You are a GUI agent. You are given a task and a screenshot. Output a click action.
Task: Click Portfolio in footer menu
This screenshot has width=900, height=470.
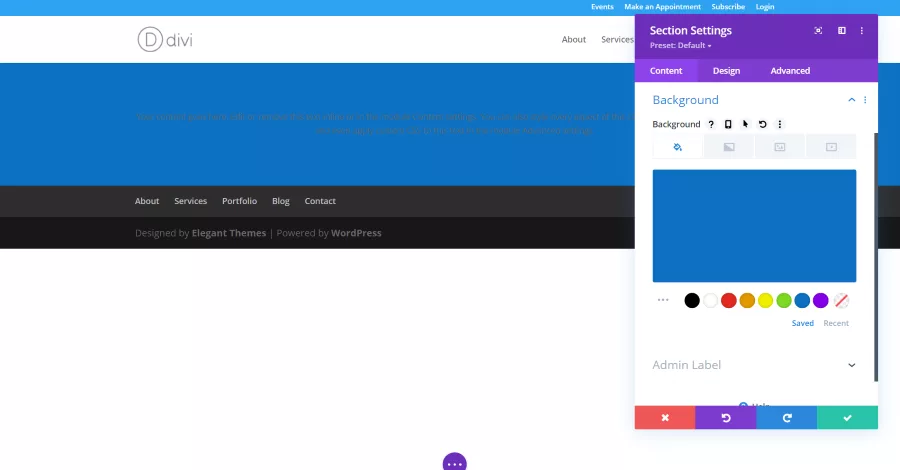pos(239,201)
